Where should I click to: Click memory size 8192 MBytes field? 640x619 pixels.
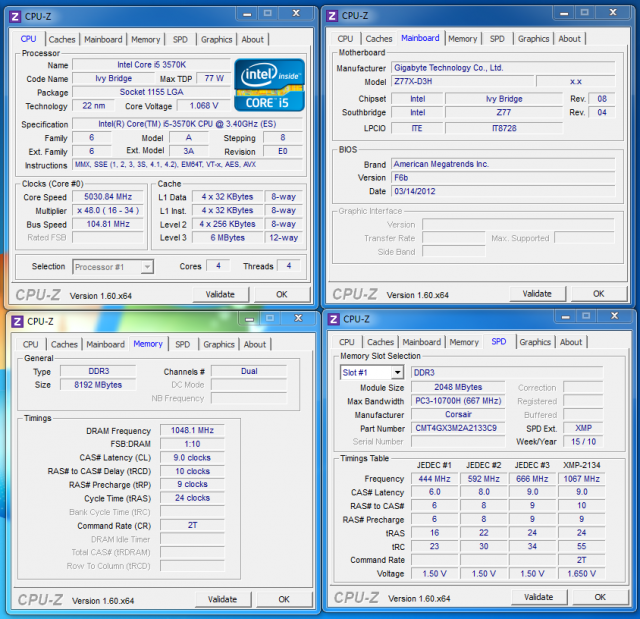(x=98, y=385)
